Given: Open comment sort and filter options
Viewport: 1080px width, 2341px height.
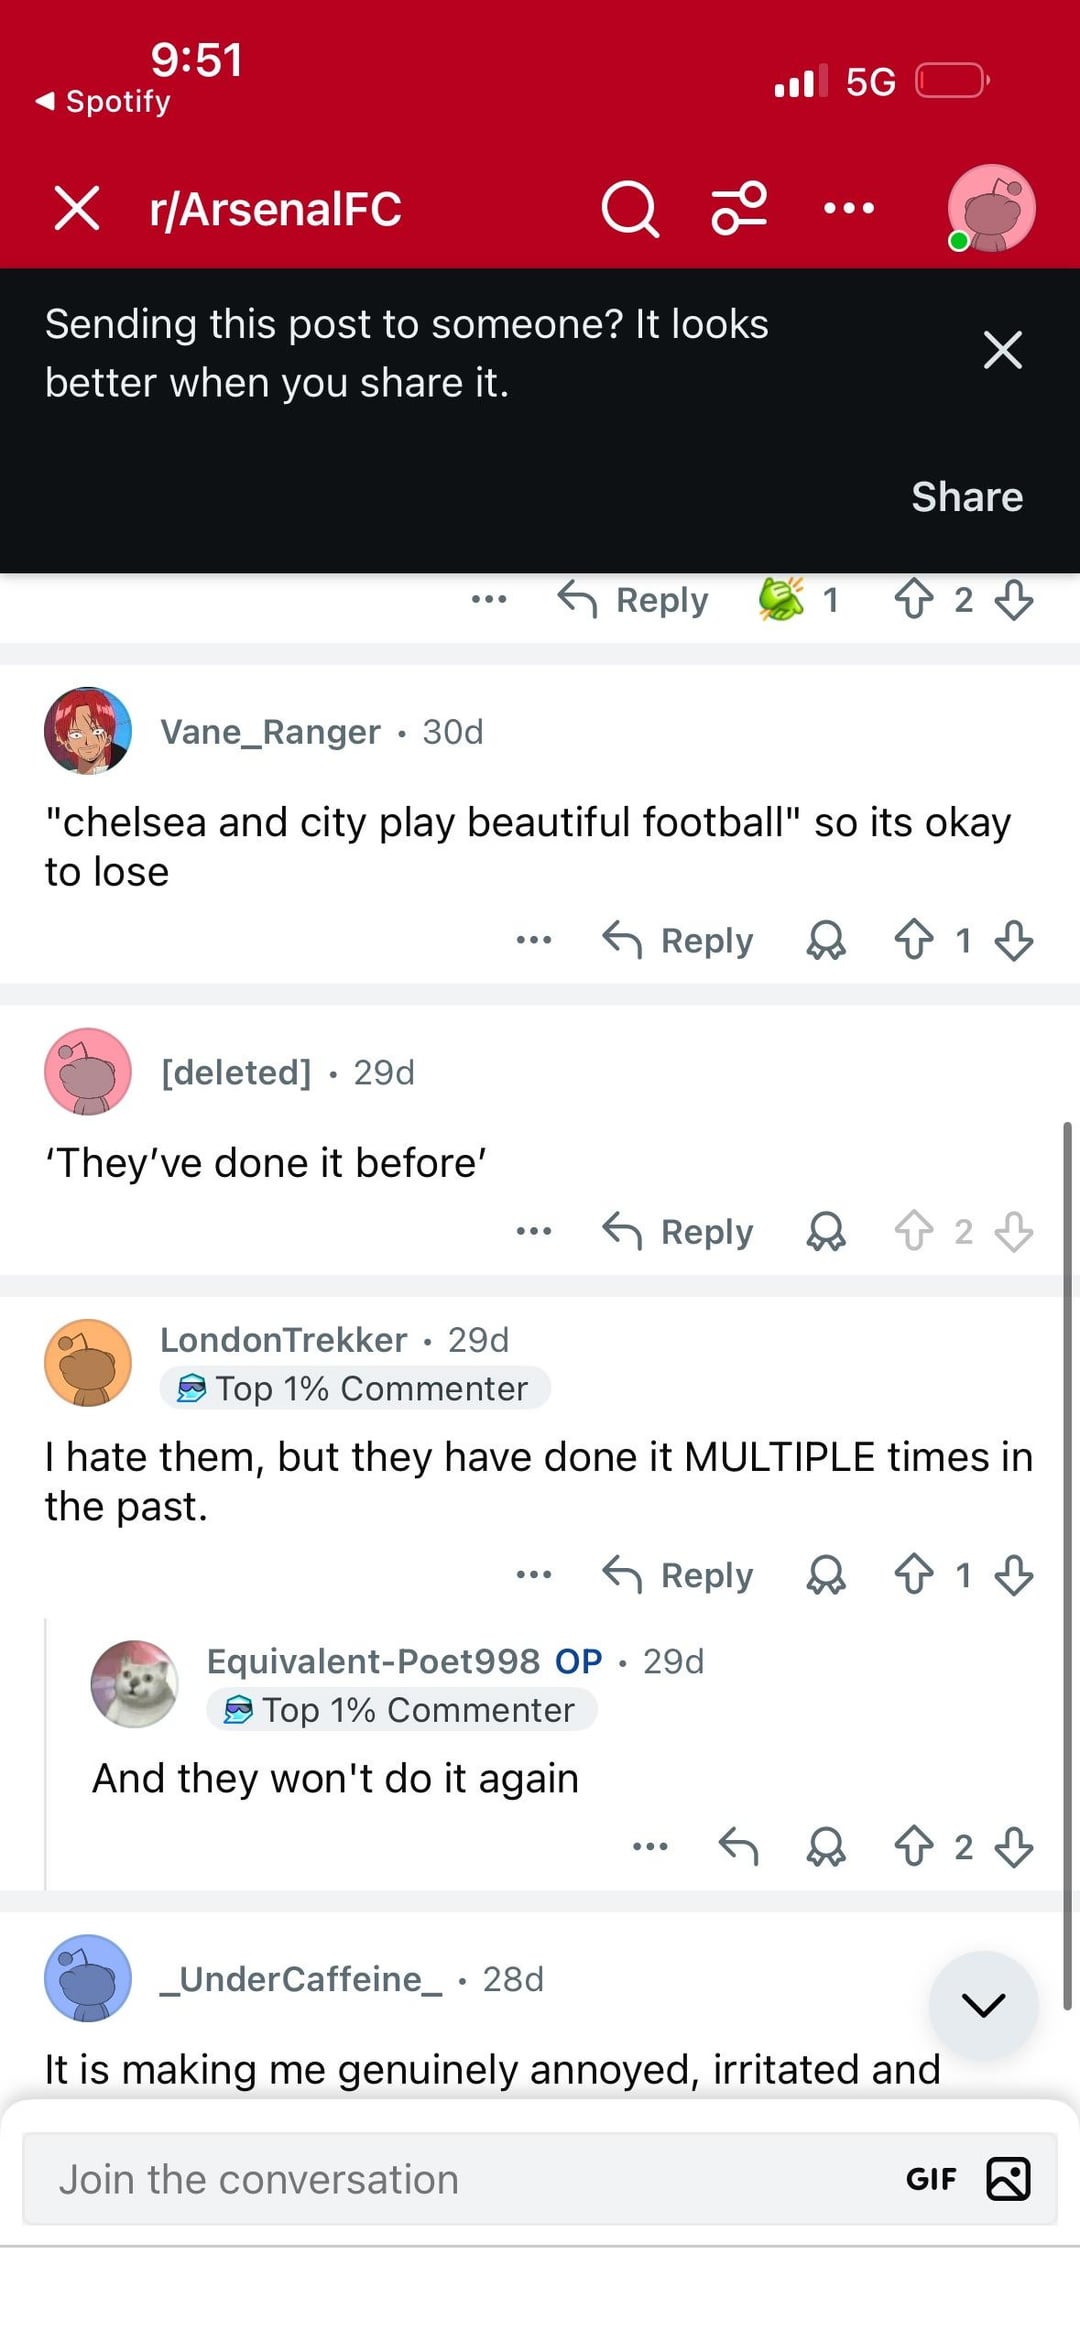Looking at the screenshot, I should coord(739,209).
